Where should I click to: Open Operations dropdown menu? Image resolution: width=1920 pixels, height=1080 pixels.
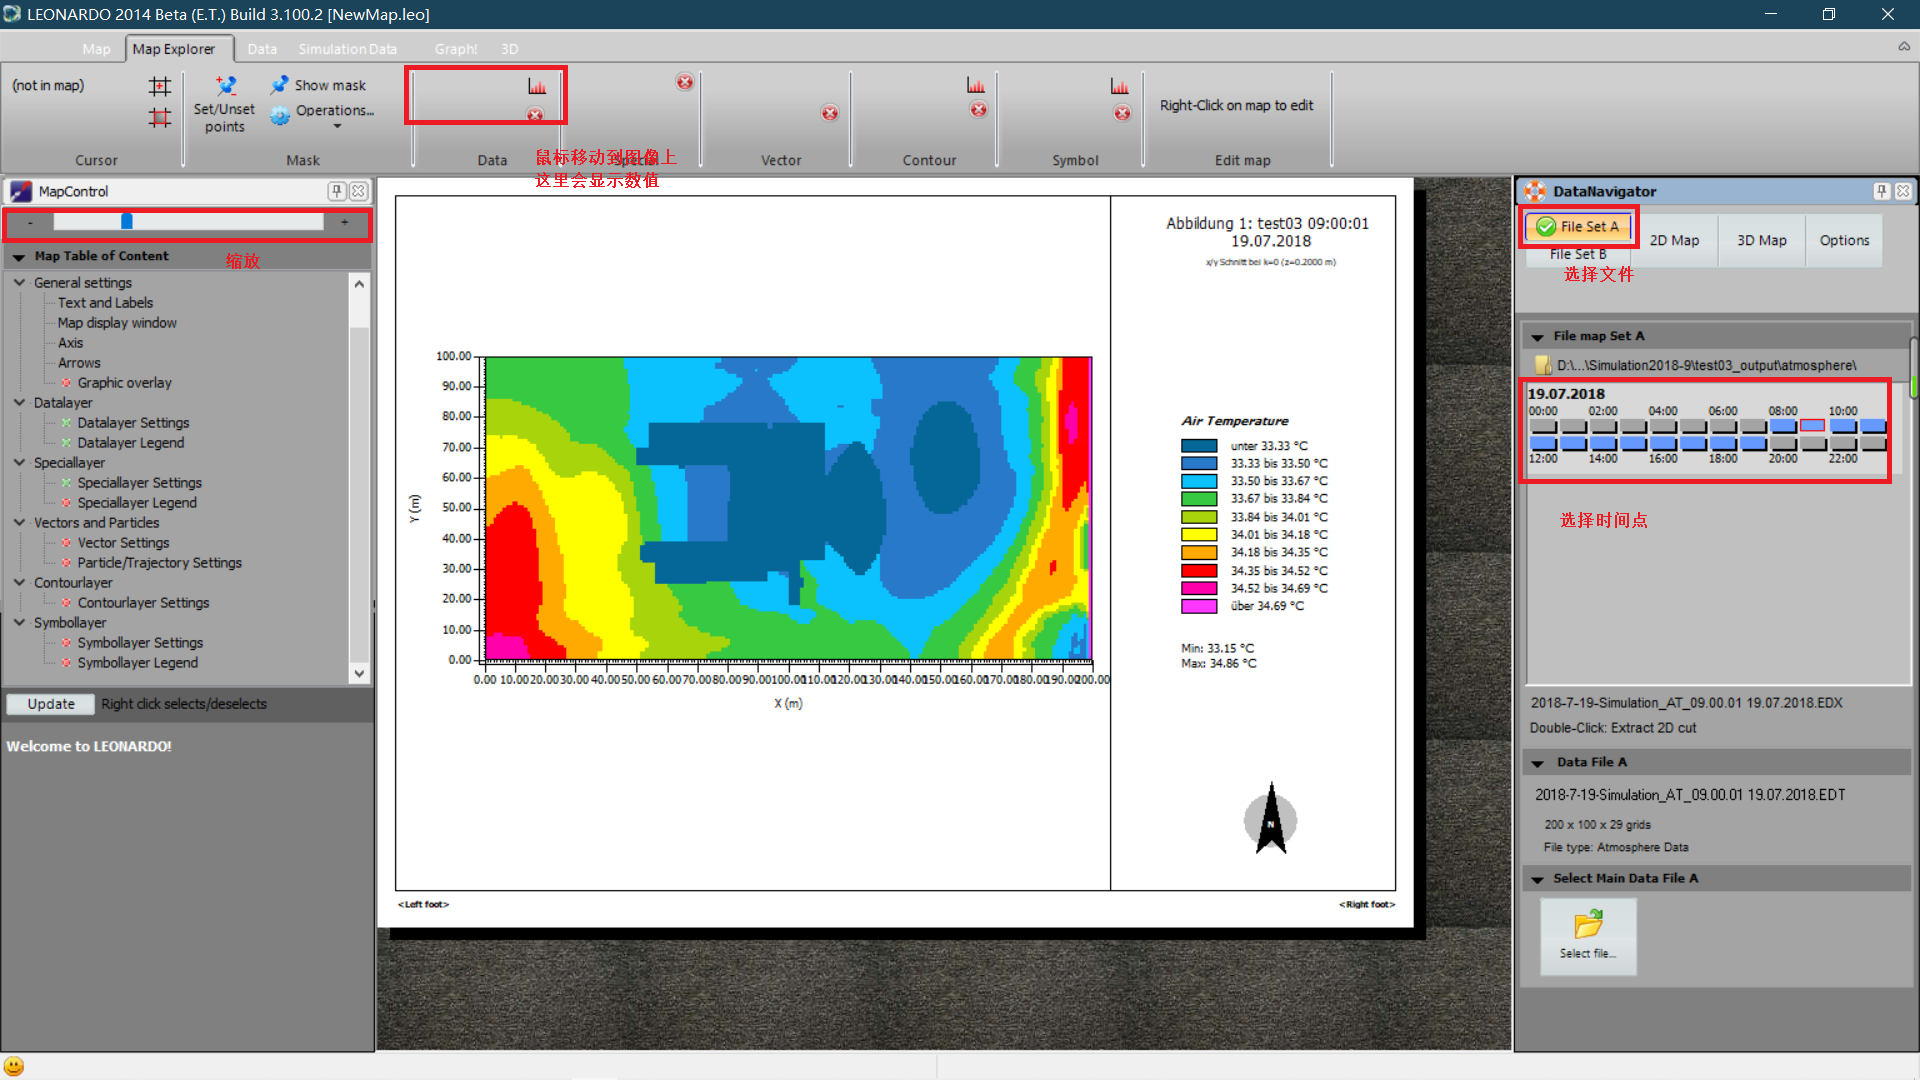[x=335, y=111]
